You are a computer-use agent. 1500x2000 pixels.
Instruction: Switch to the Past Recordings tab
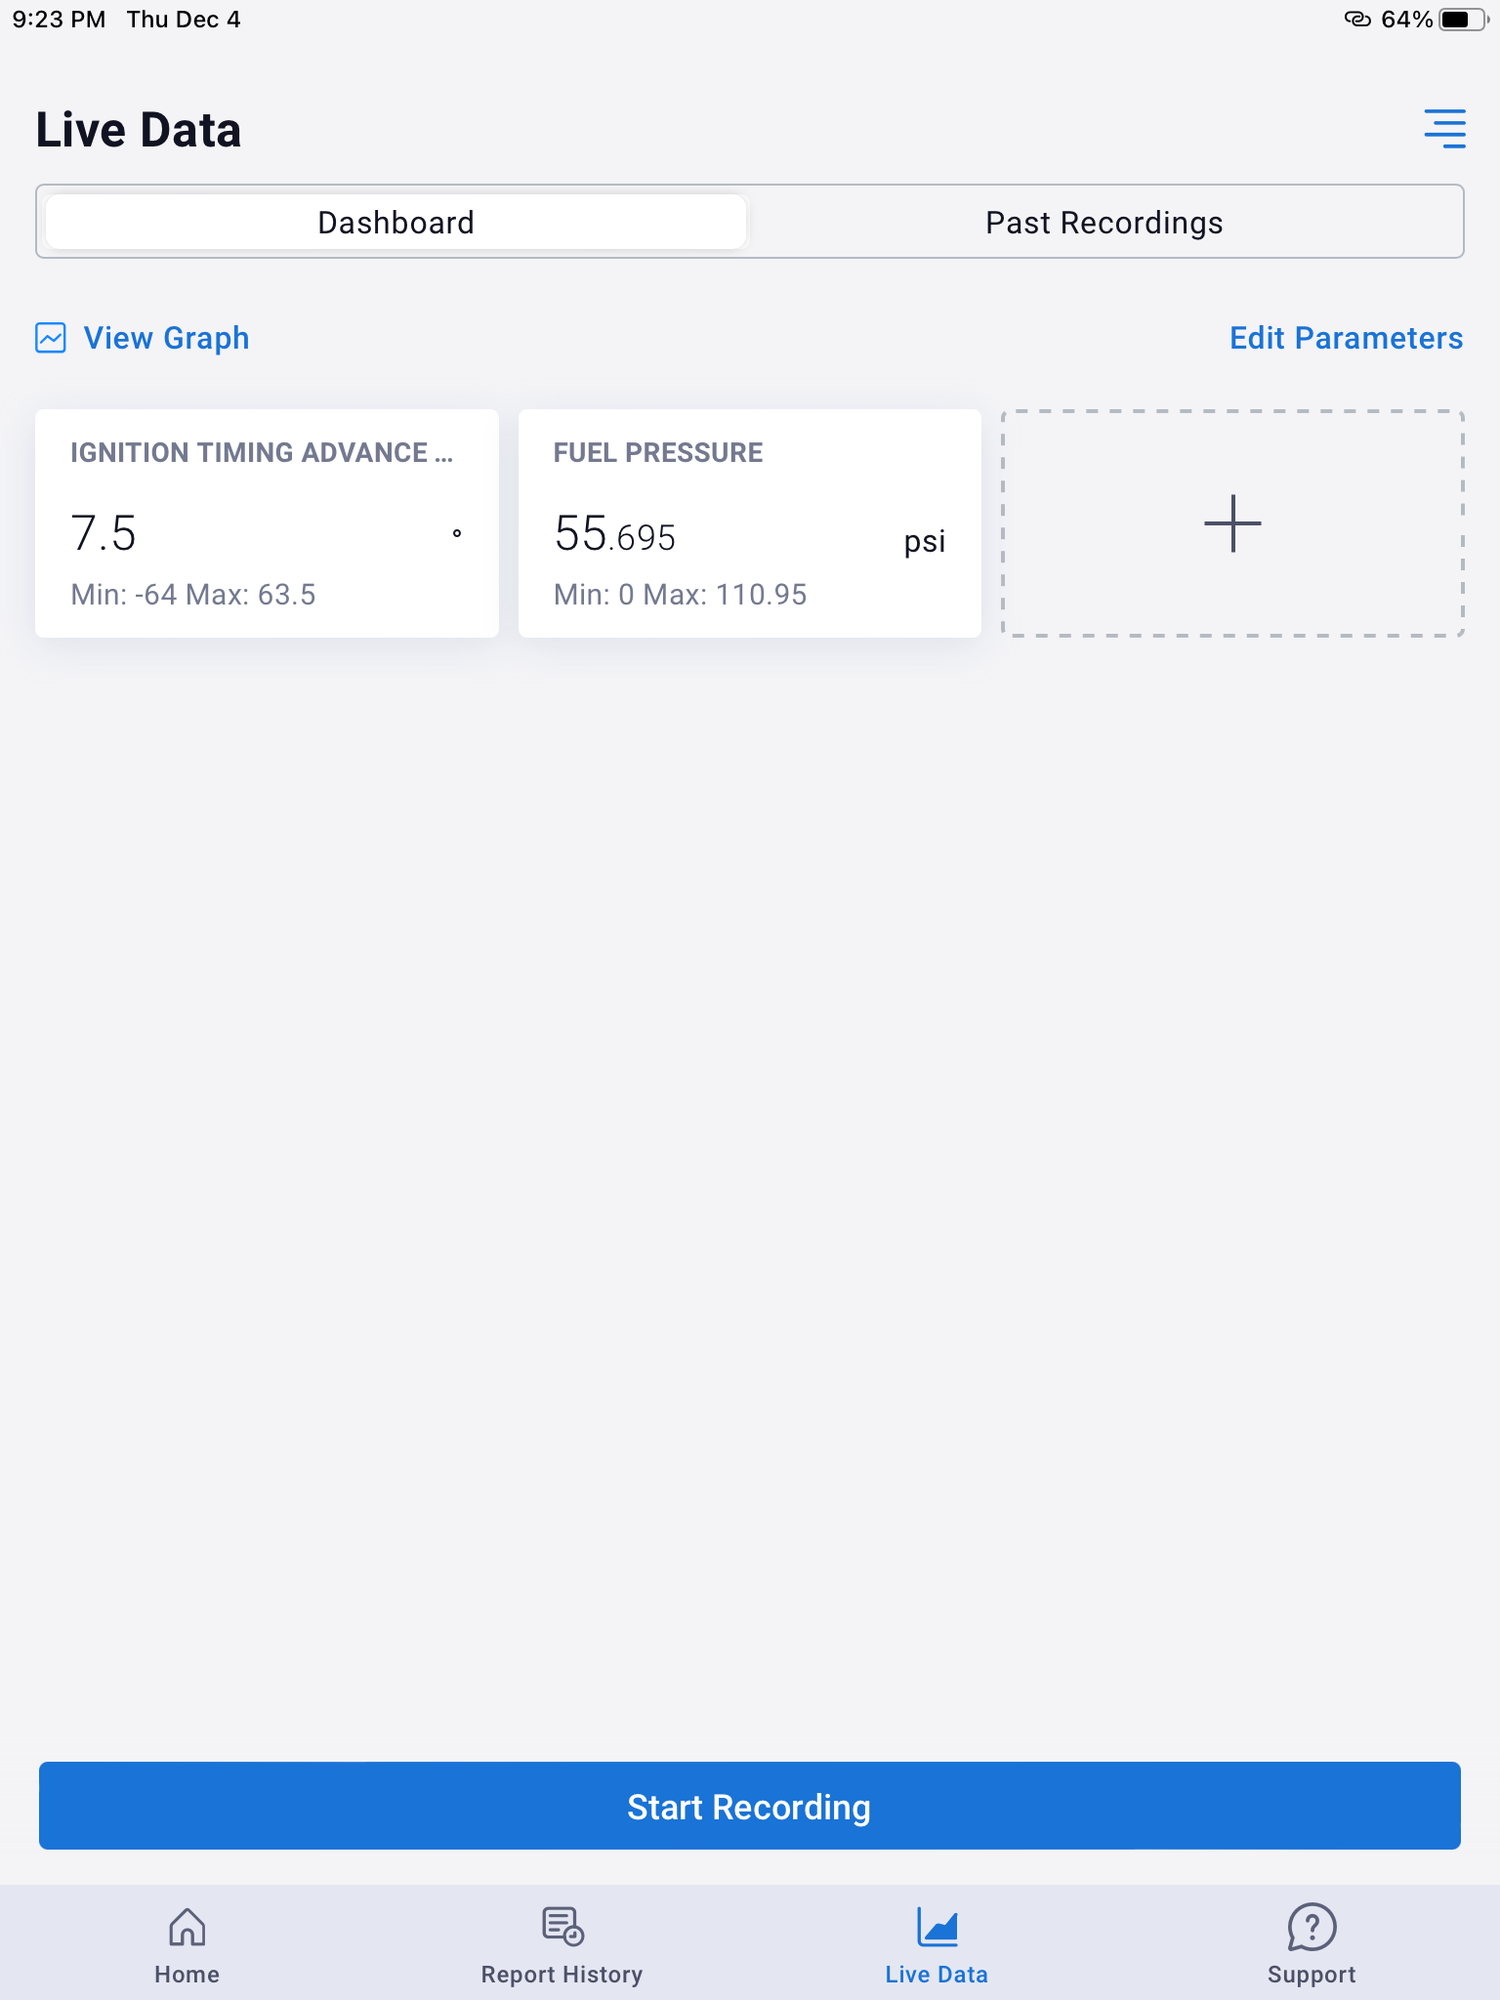tap(1104, 222)
